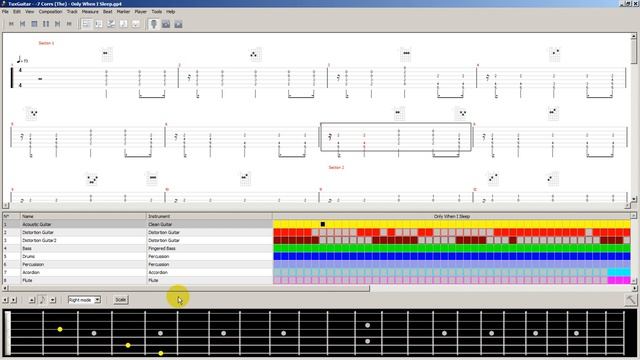This screenshot has height=360, width=640.
Task: Click the note duration icon in fretboard bar
Action: point(42,300)
